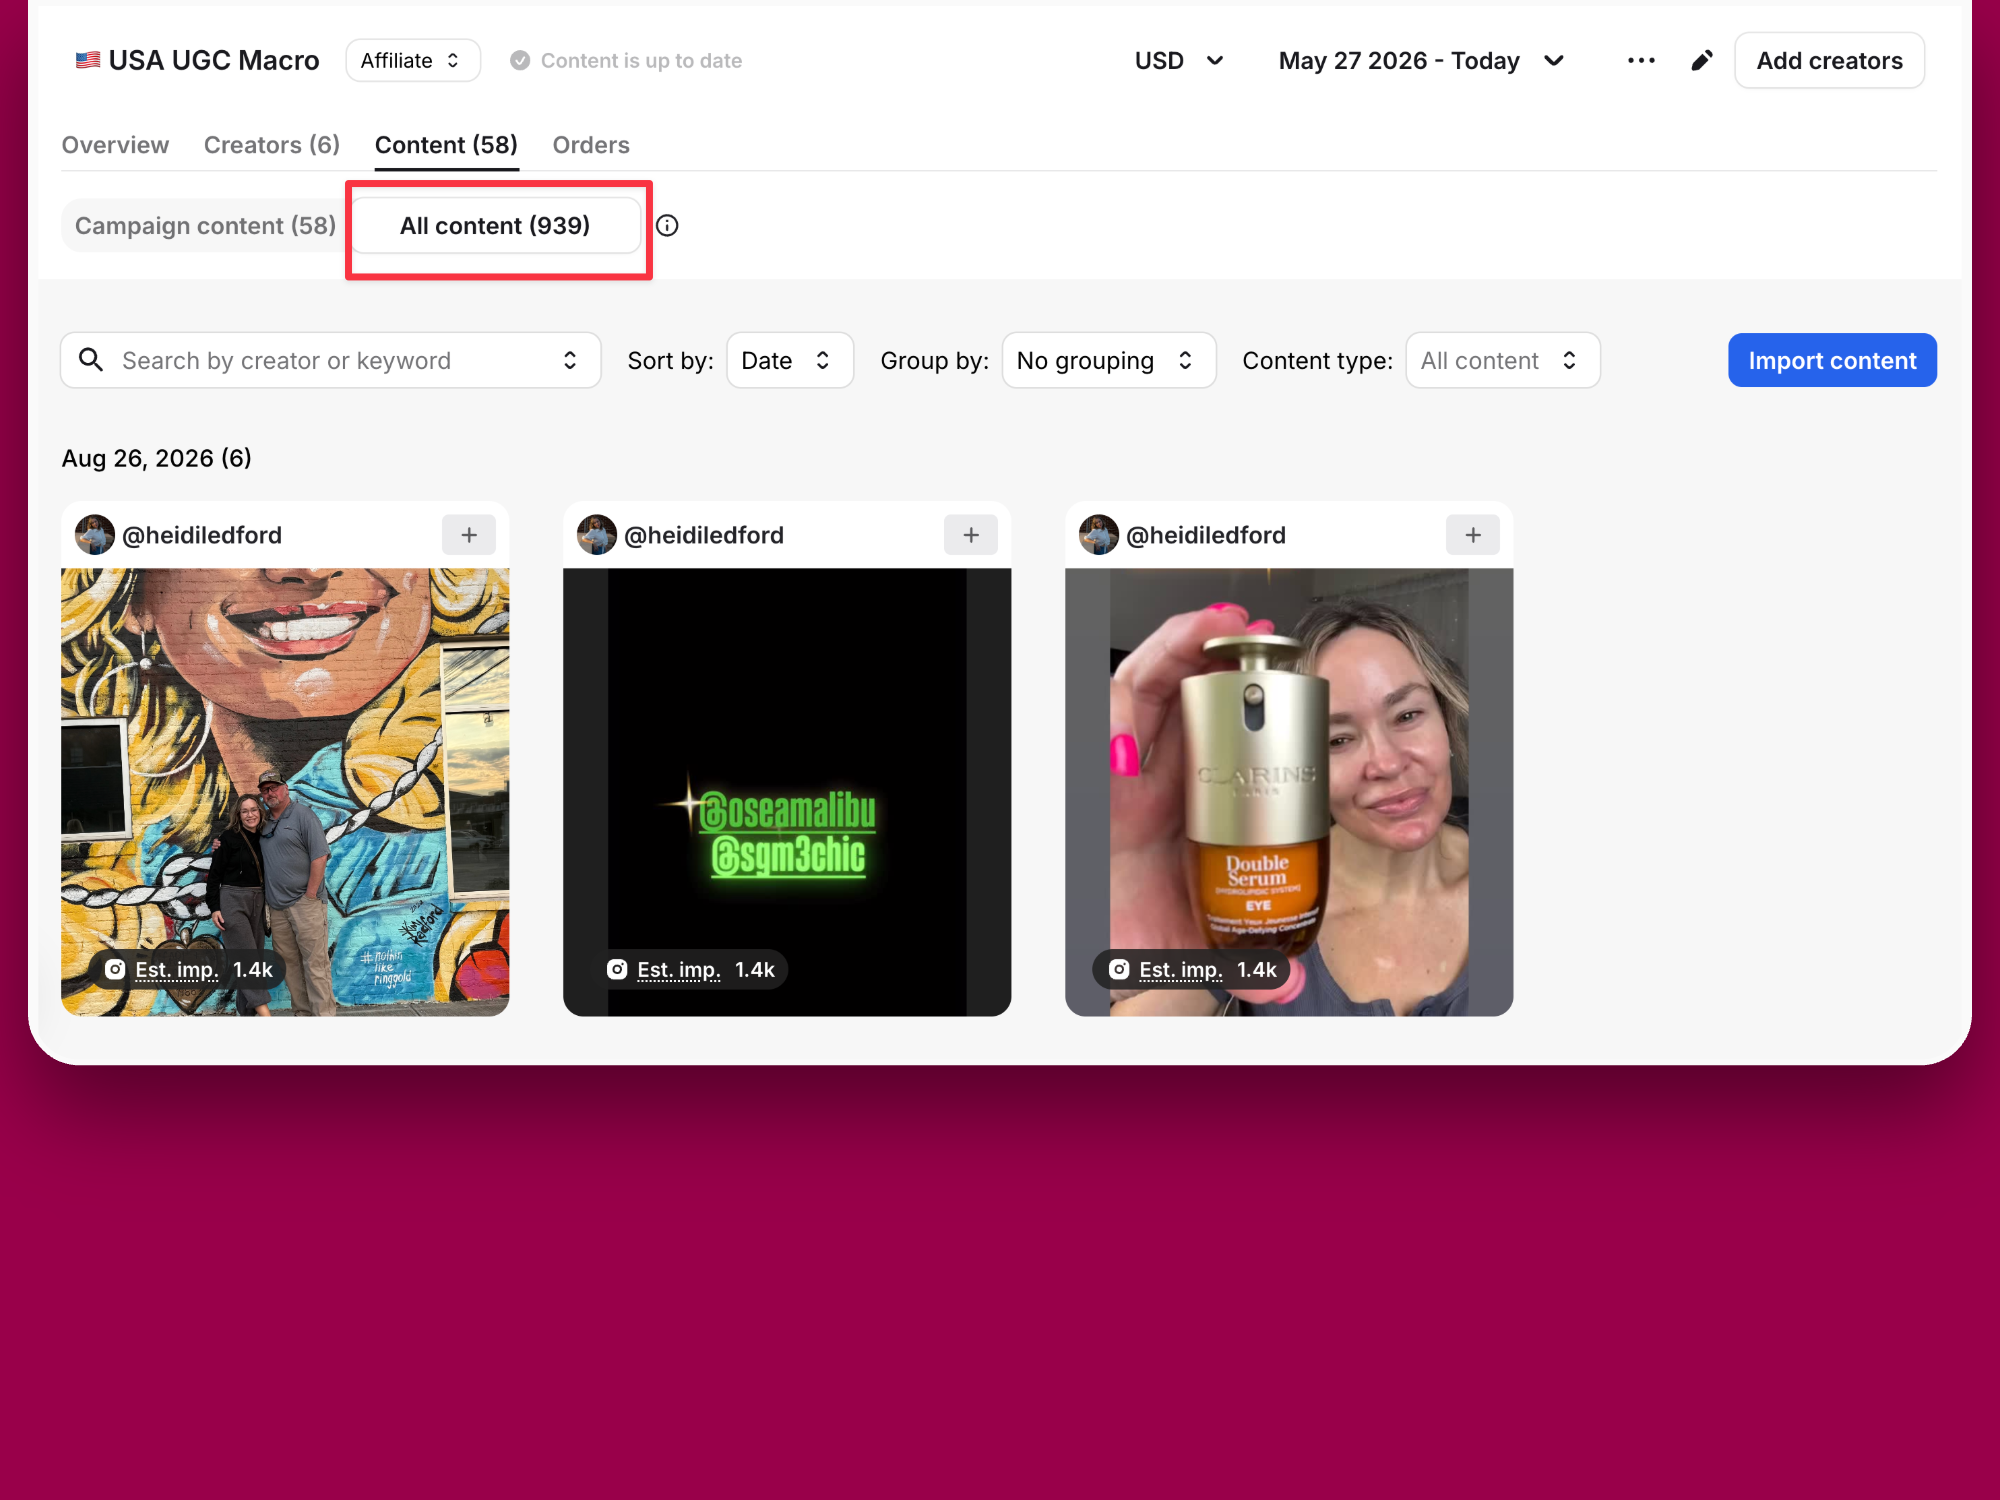Click the plus button on the mural post card
Viewport: 2000px width, 1500px height.
[469, 535]
